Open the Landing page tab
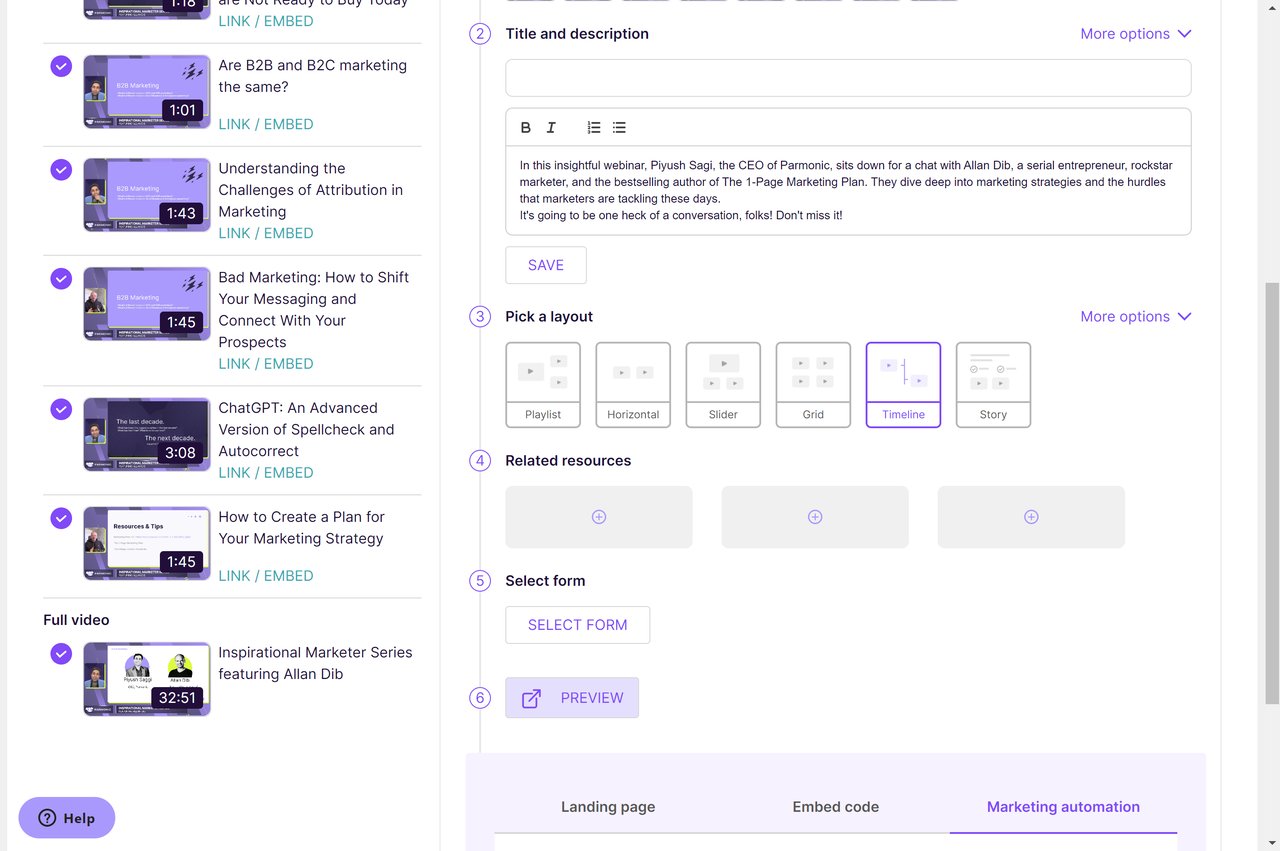 coord(608,807)
